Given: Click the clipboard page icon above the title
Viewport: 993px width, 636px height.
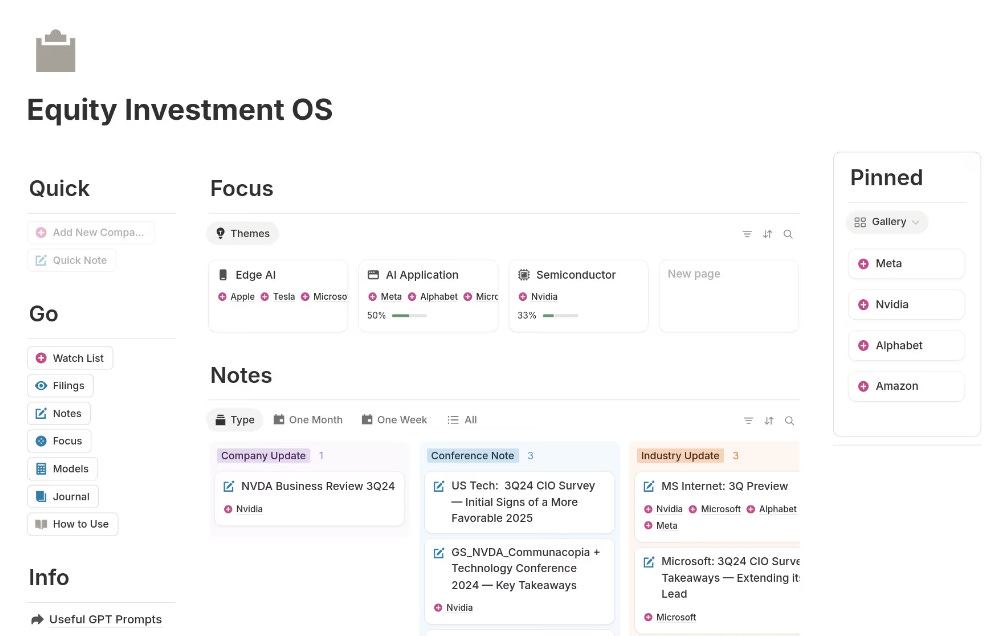Looking at the screenshot, I should pyautogui.click(x=56, y=51).
